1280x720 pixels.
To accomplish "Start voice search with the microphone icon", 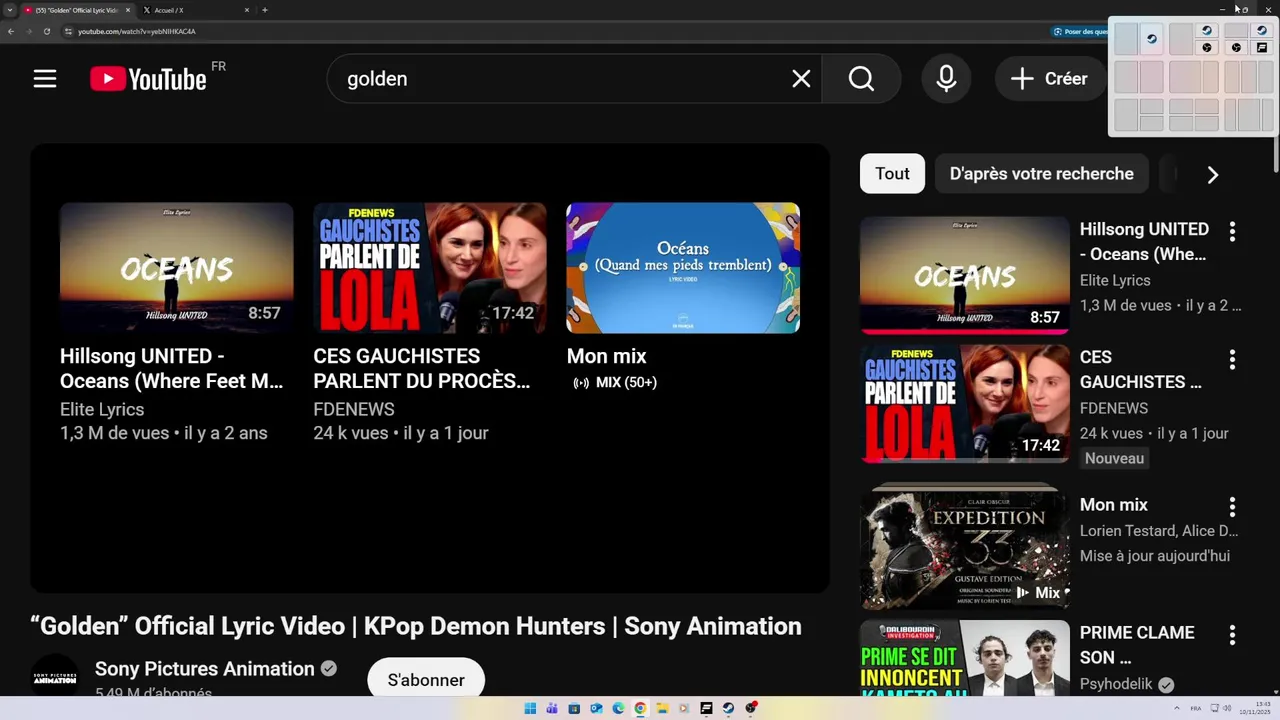I will coord(946,79).
